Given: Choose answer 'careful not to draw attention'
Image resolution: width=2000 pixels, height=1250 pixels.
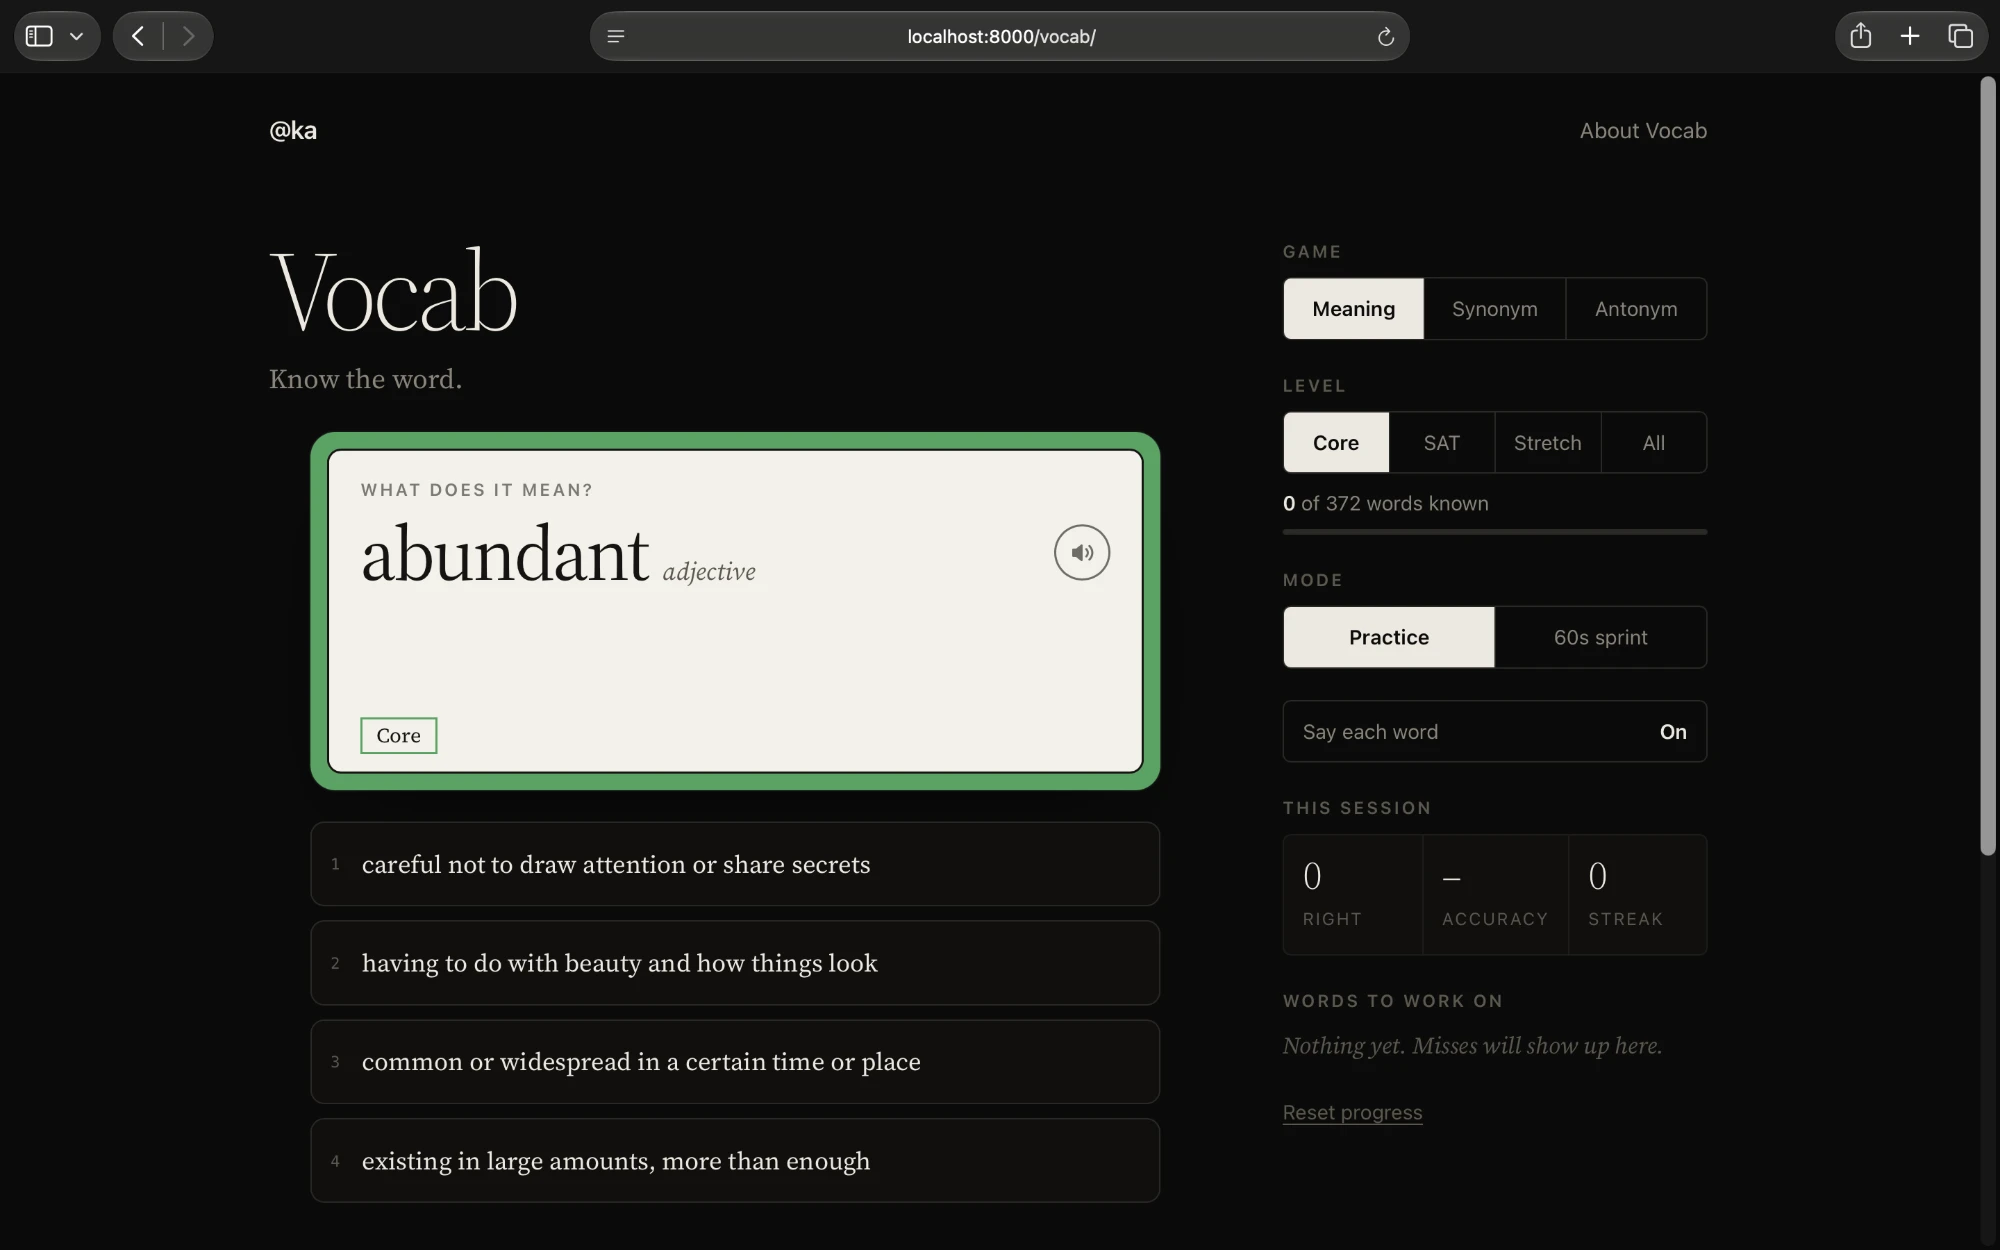Looking at the screenshot, I should pyautogui.click(x=735, y=864).
